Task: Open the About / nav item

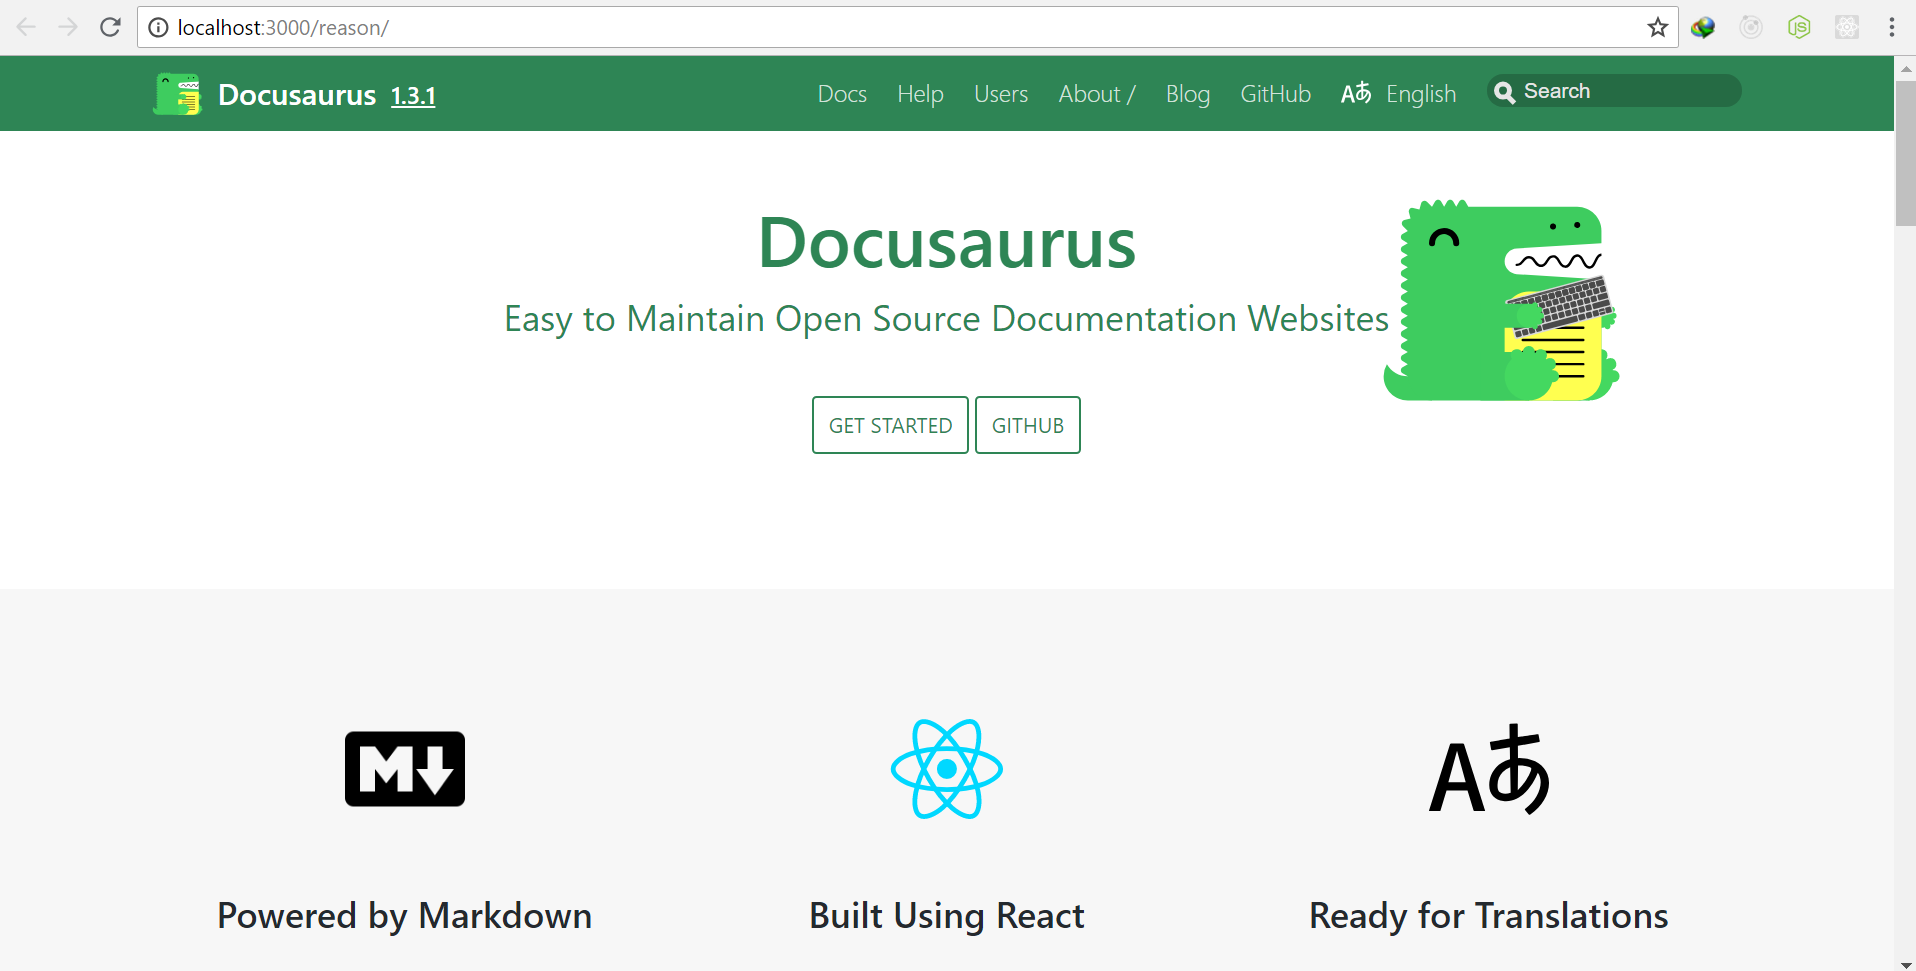Action: (1097, 94)
